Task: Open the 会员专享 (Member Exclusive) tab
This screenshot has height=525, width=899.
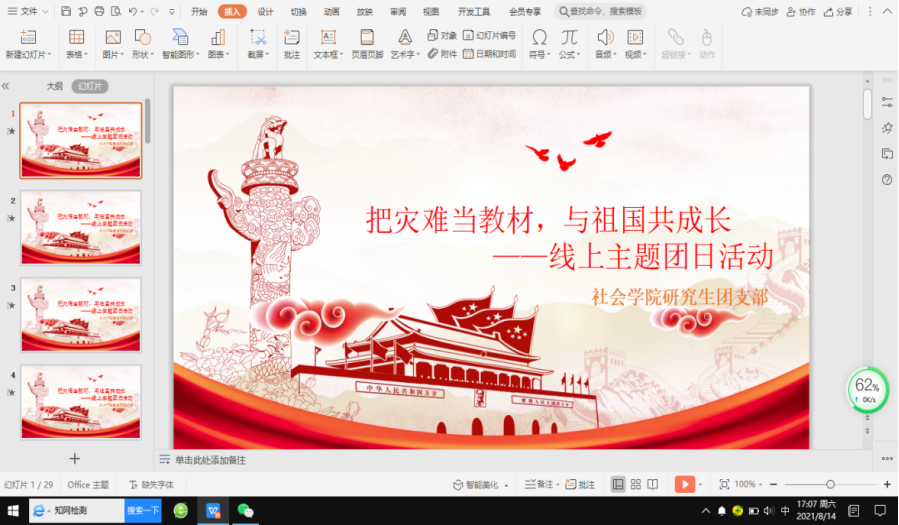Action: [x=525, y=11]
